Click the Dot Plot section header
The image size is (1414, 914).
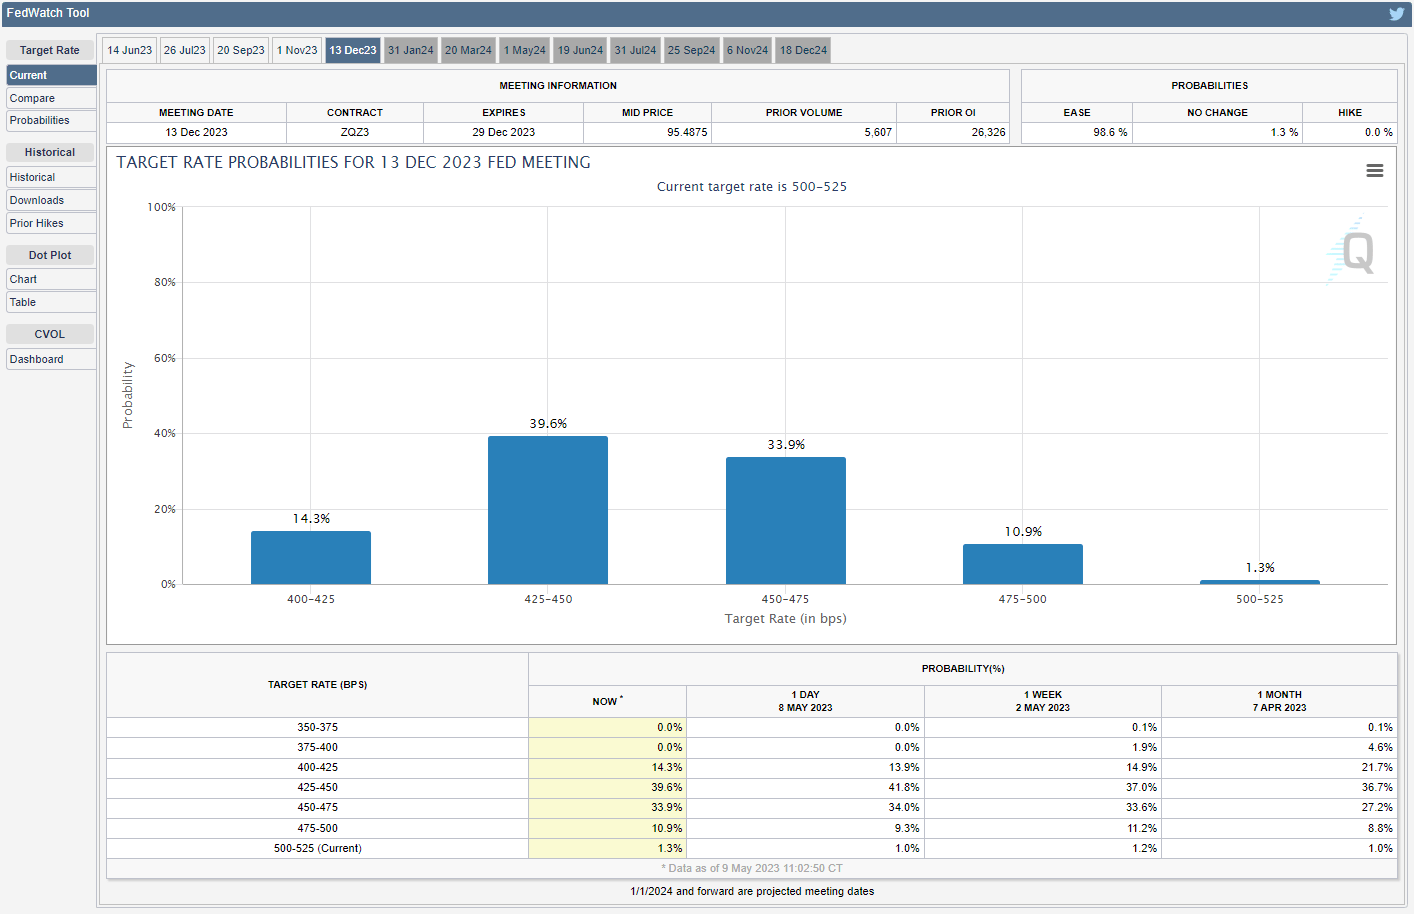pos(50,255)
